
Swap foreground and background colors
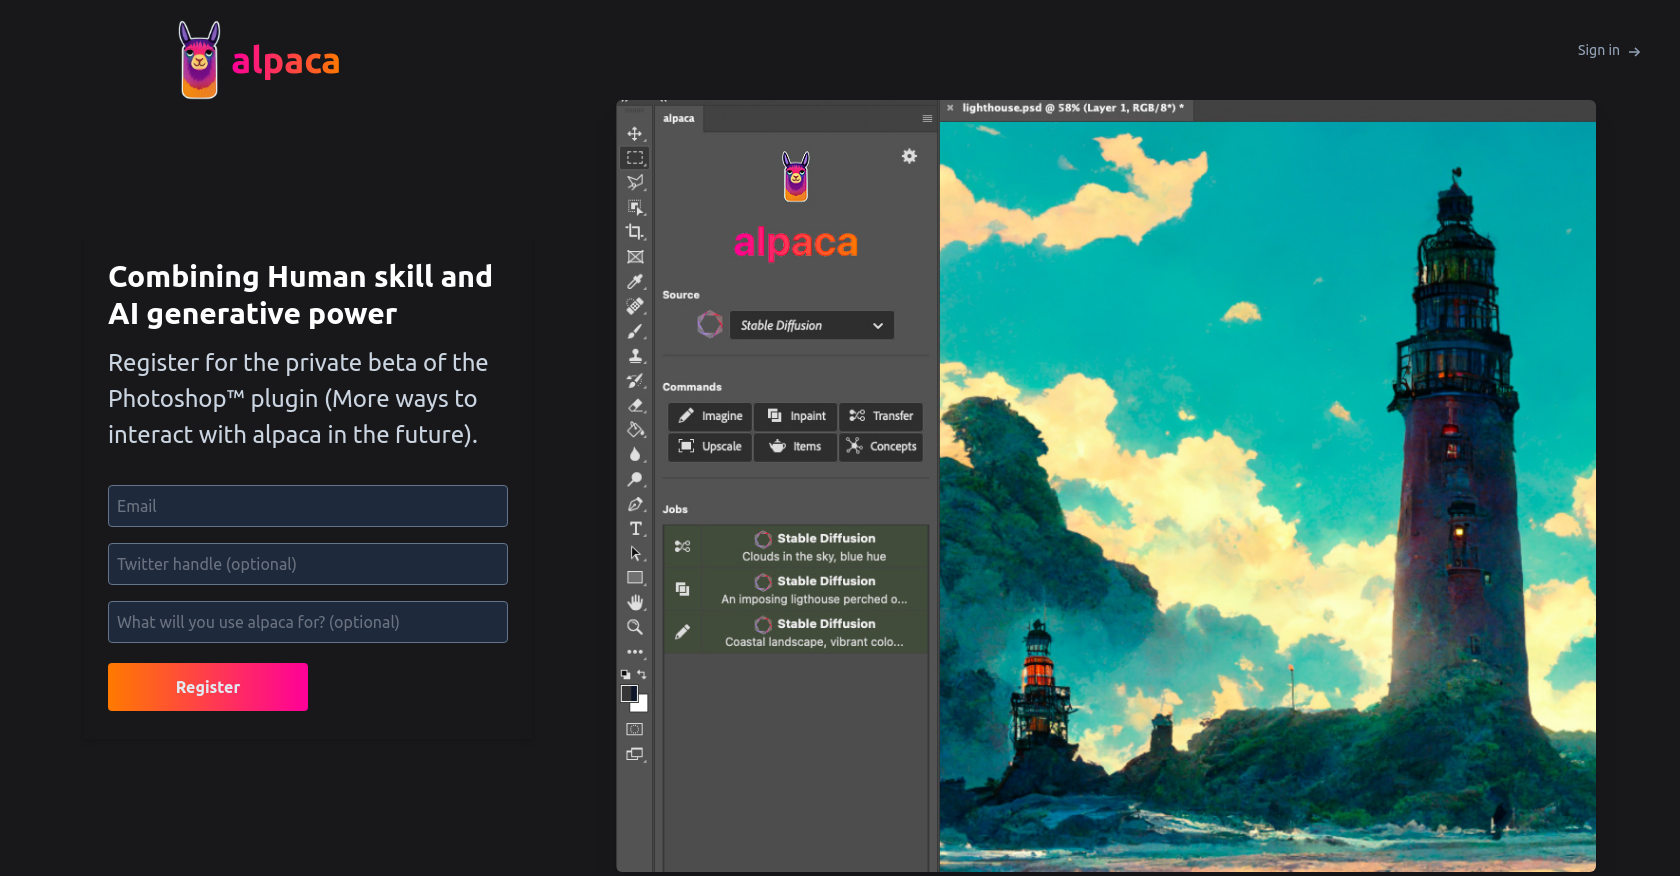click(642, 675)
